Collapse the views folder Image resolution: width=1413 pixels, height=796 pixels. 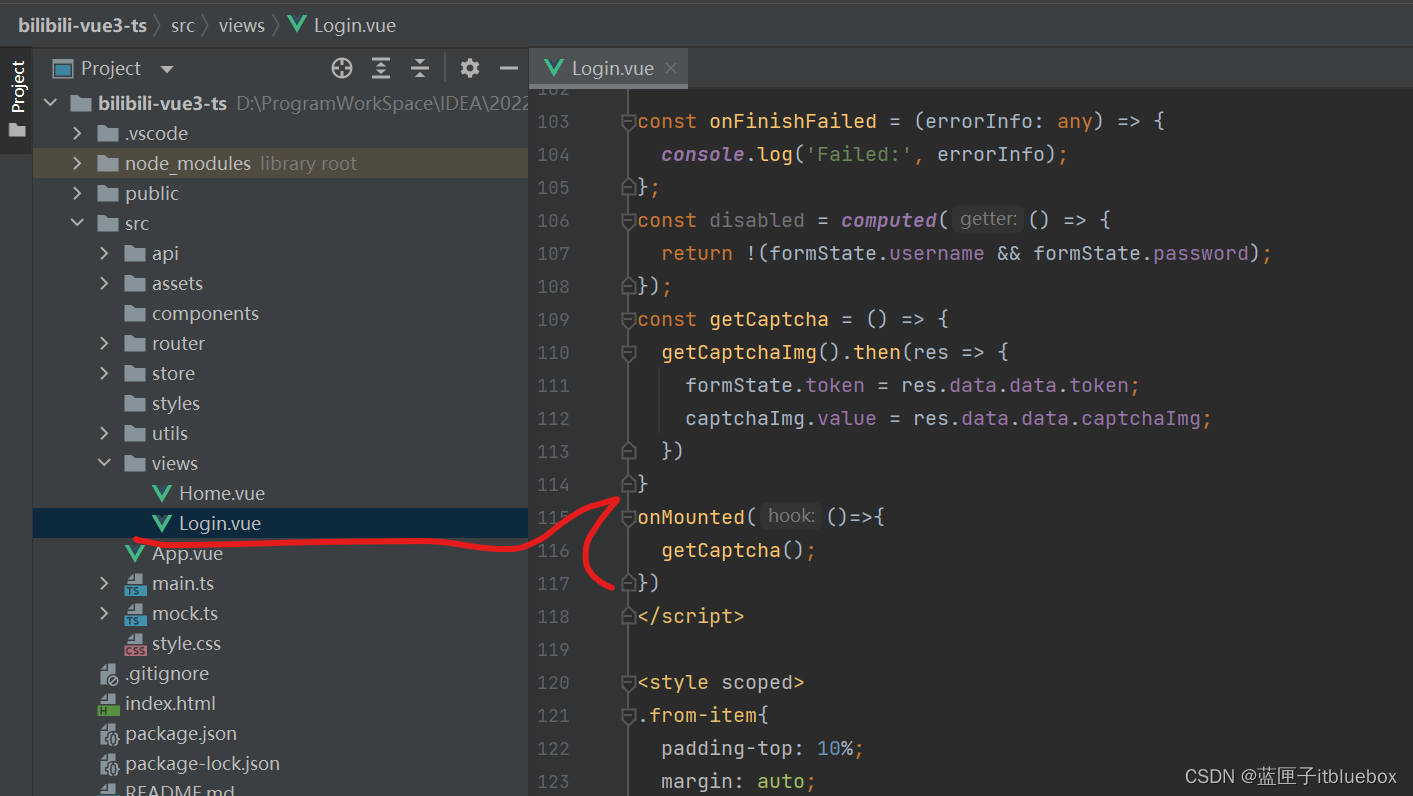point(105,463)
